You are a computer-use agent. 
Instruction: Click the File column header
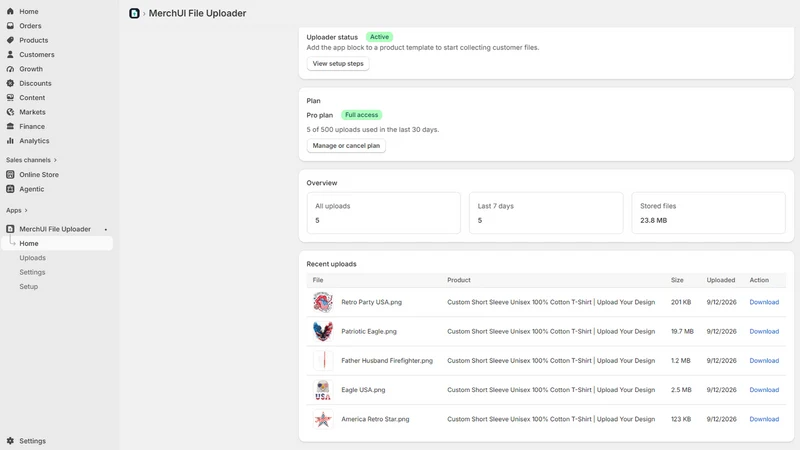(318, 280)
